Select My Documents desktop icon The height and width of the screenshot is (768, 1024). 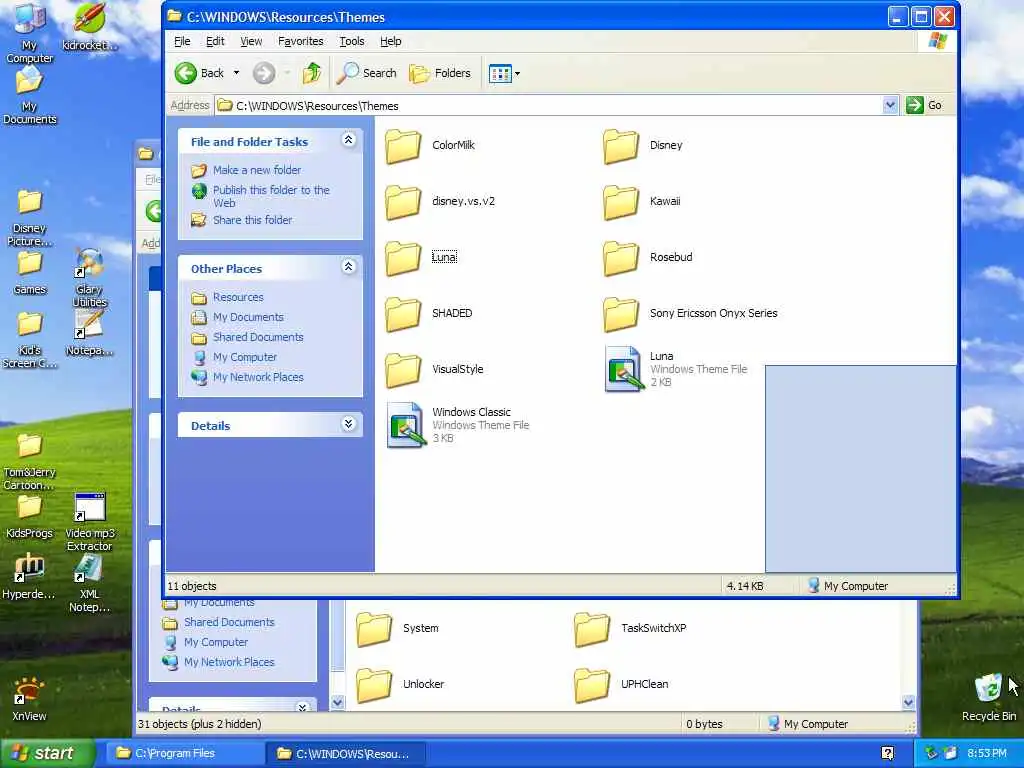29,95
